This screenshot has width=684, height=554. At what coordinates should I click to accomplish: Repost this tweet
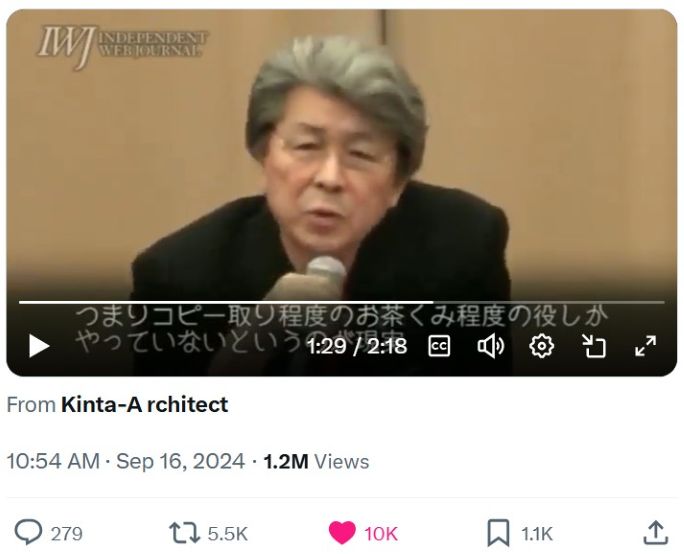point(184,533)
